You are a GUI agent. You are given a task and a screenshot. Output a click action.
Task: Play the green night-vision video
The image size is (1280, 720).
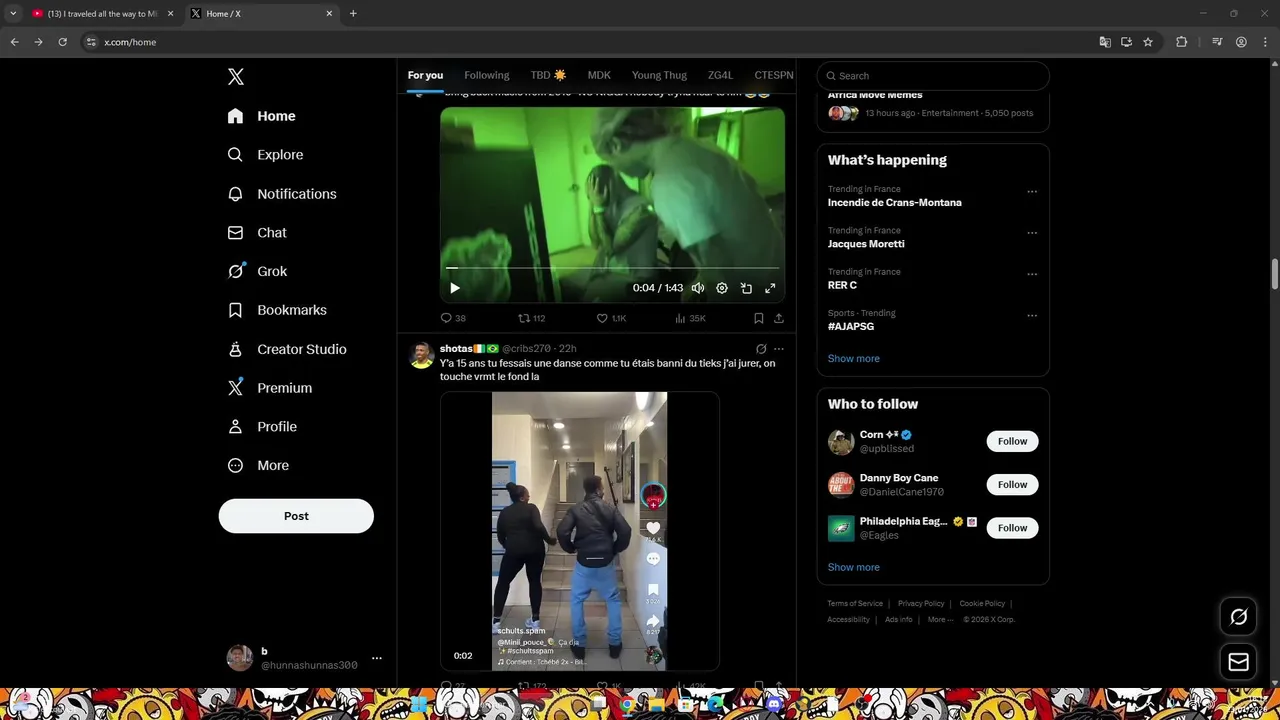pyautogui.click(x=455, y=288)
